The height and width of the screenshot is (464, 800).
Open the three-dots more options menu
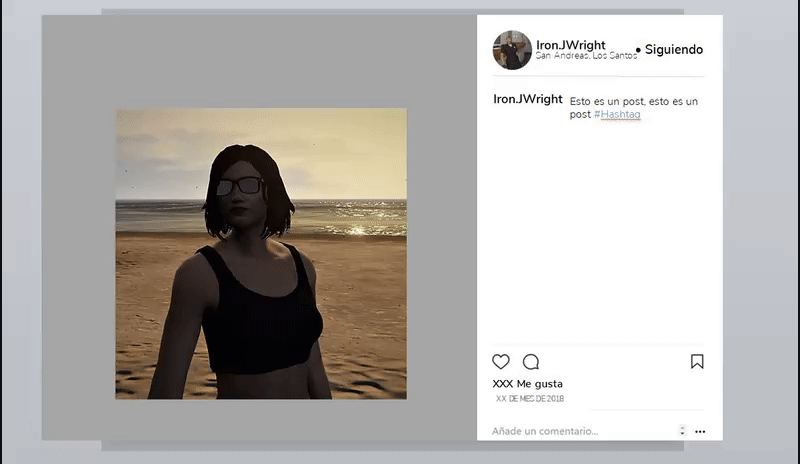pos(700,431)
